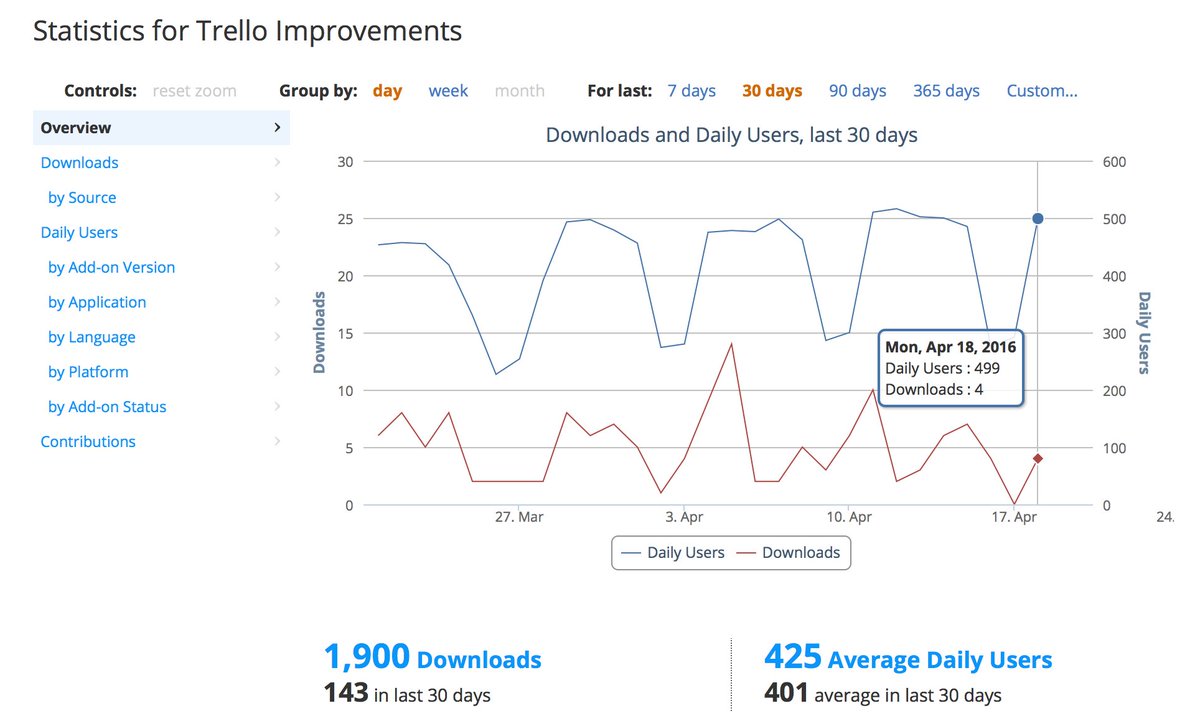
Task: Click the chevron beside by Platform
Action: coord(277,372)
